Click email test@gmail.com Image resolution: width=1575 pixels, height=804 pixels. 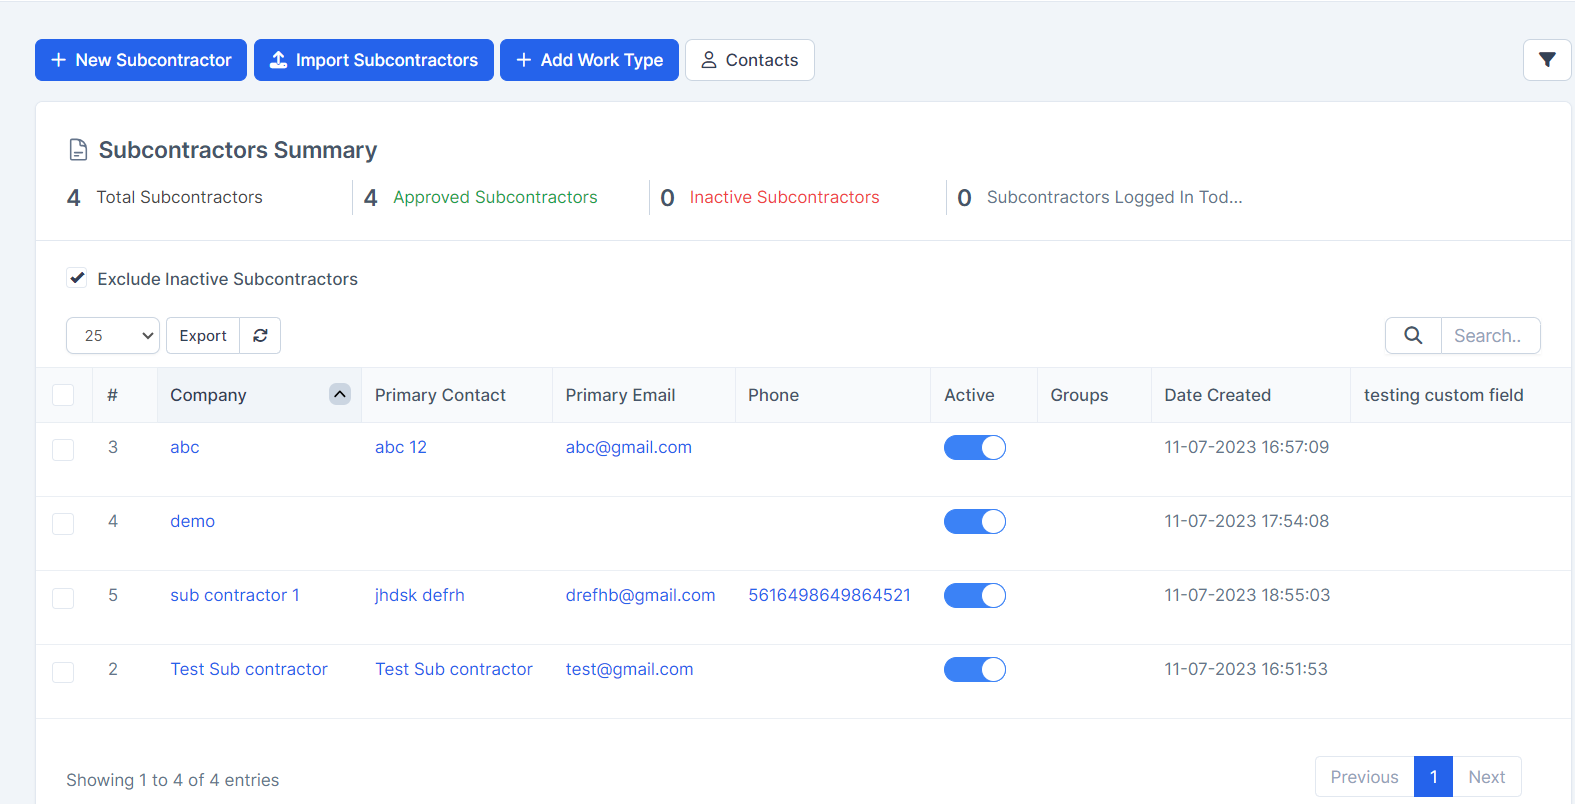(630, 669)
